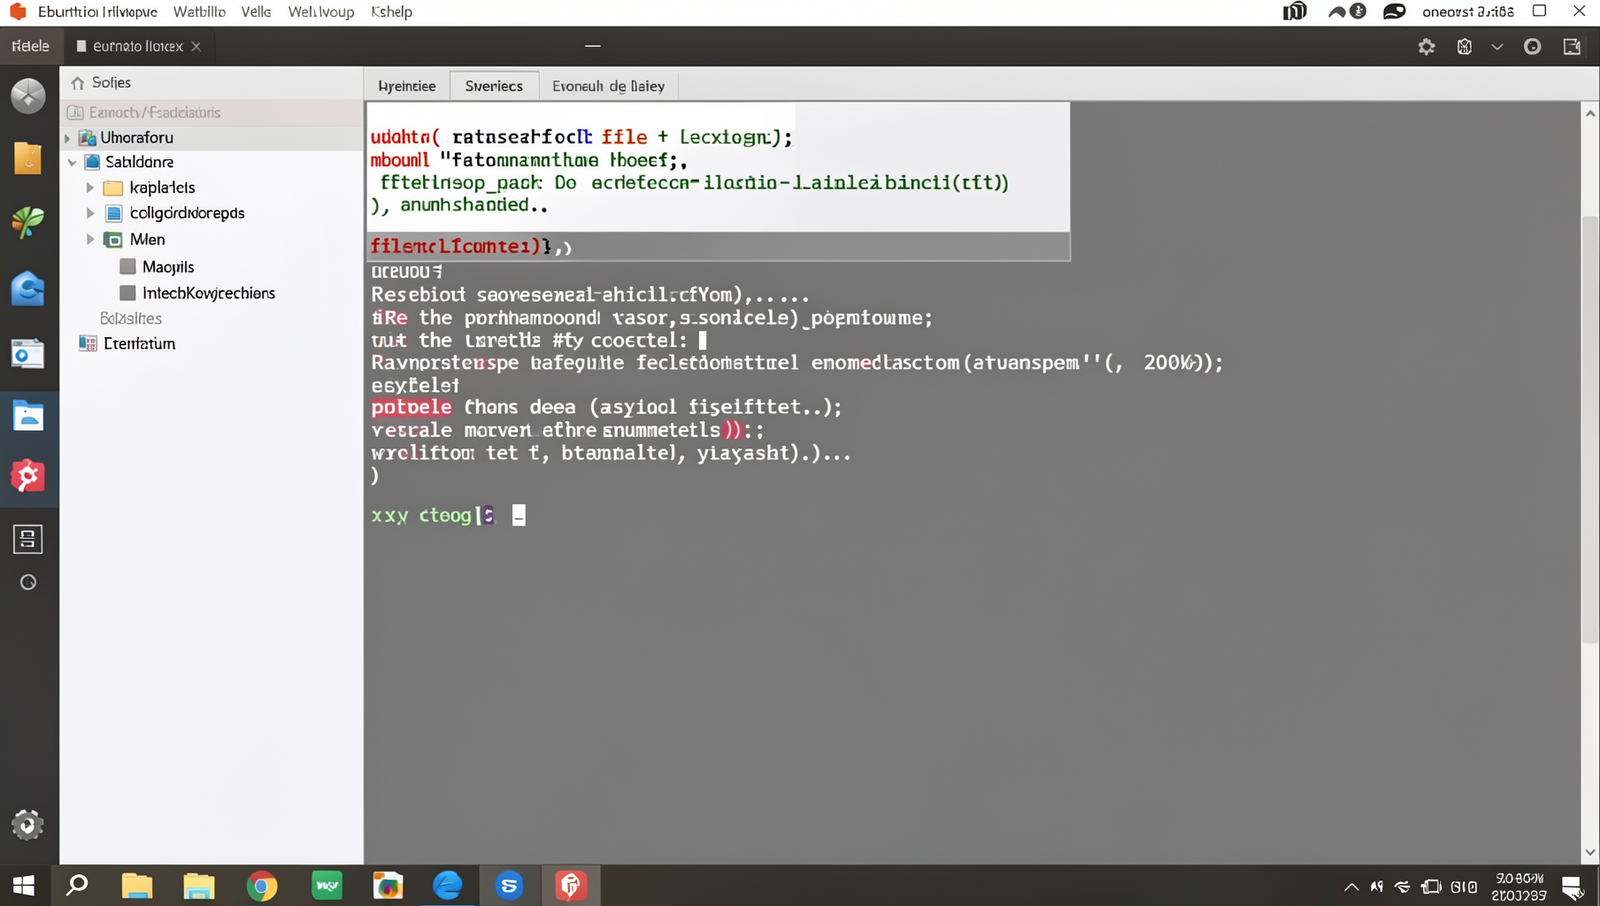1600x906 pixels.
Task: Click the library icon in title bar
Action: coord(1295,12)
